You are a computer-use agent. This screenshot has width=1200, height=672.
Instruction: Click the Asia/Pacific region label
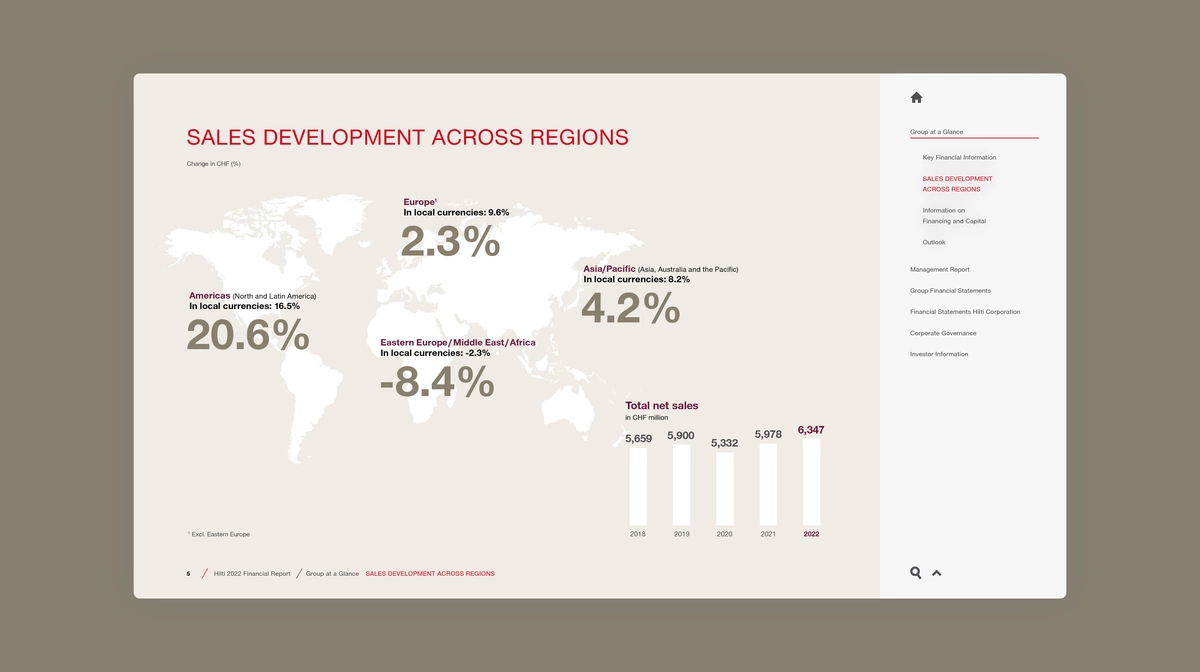[609, 269]
